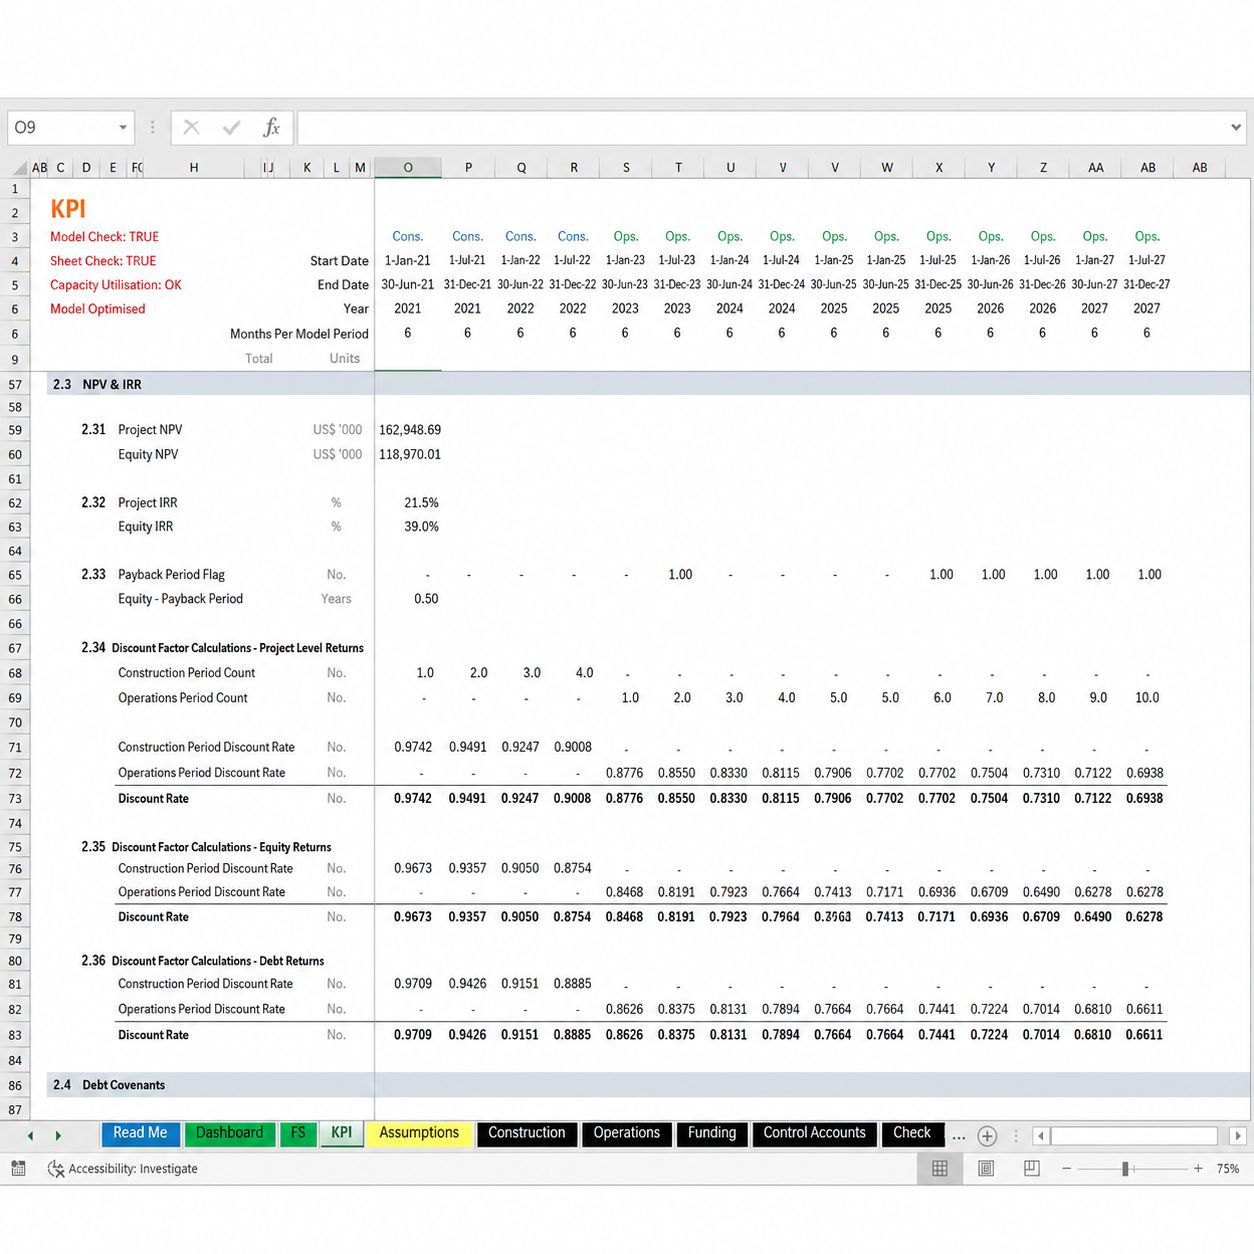Open the FS sheet tab
This screenshot has width=1254, height=1254.
(x=297, y=1133)
